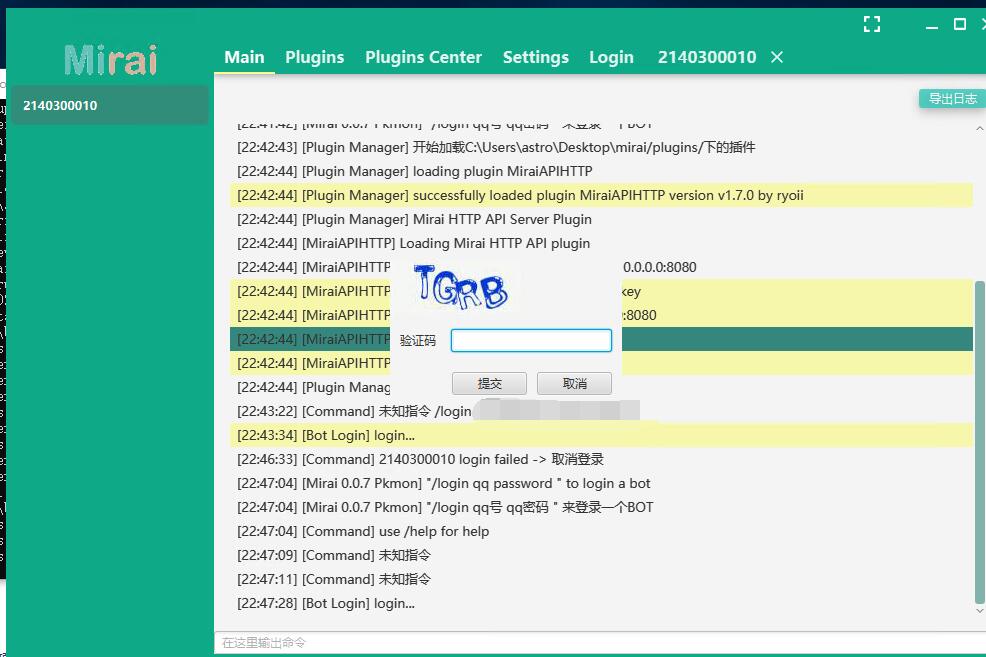Viewport: 986px width, 657px height.
Task: Select log line '[22:47:09] [Command] 未知指令'
Action: point(601,555)
